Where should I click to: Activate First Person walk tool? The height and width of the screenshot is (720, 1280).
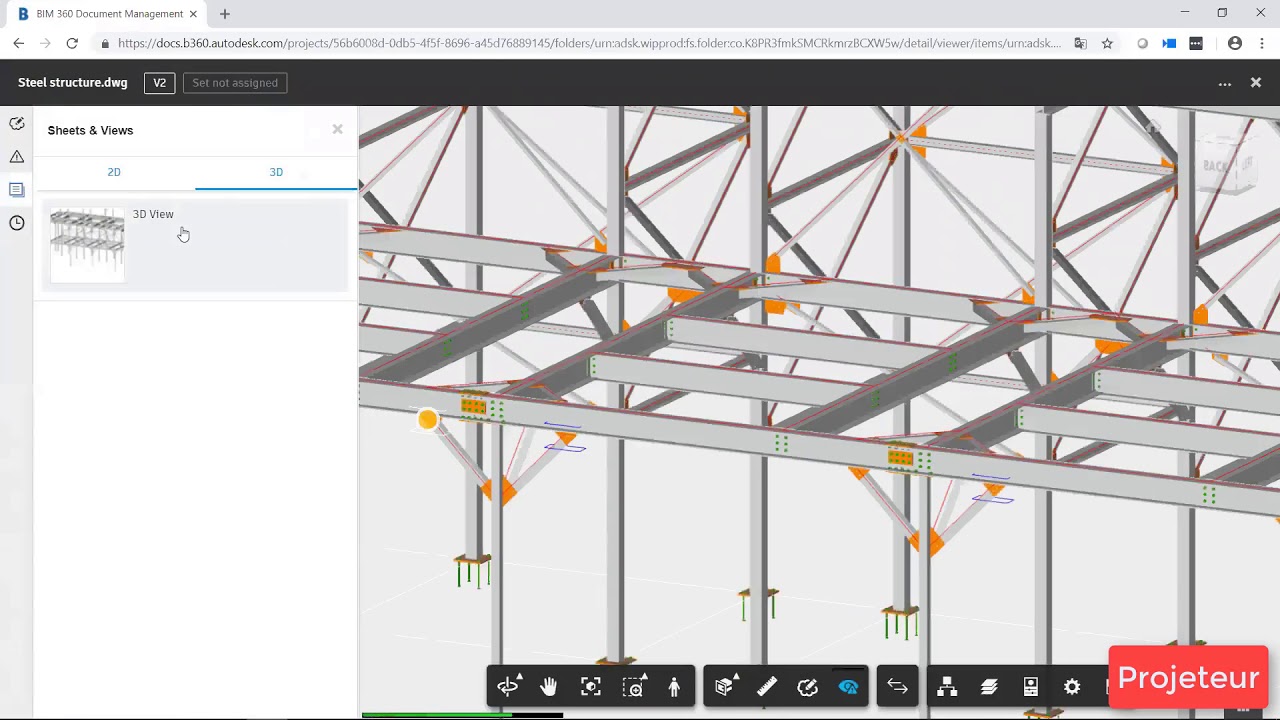[x=674, y=687]
